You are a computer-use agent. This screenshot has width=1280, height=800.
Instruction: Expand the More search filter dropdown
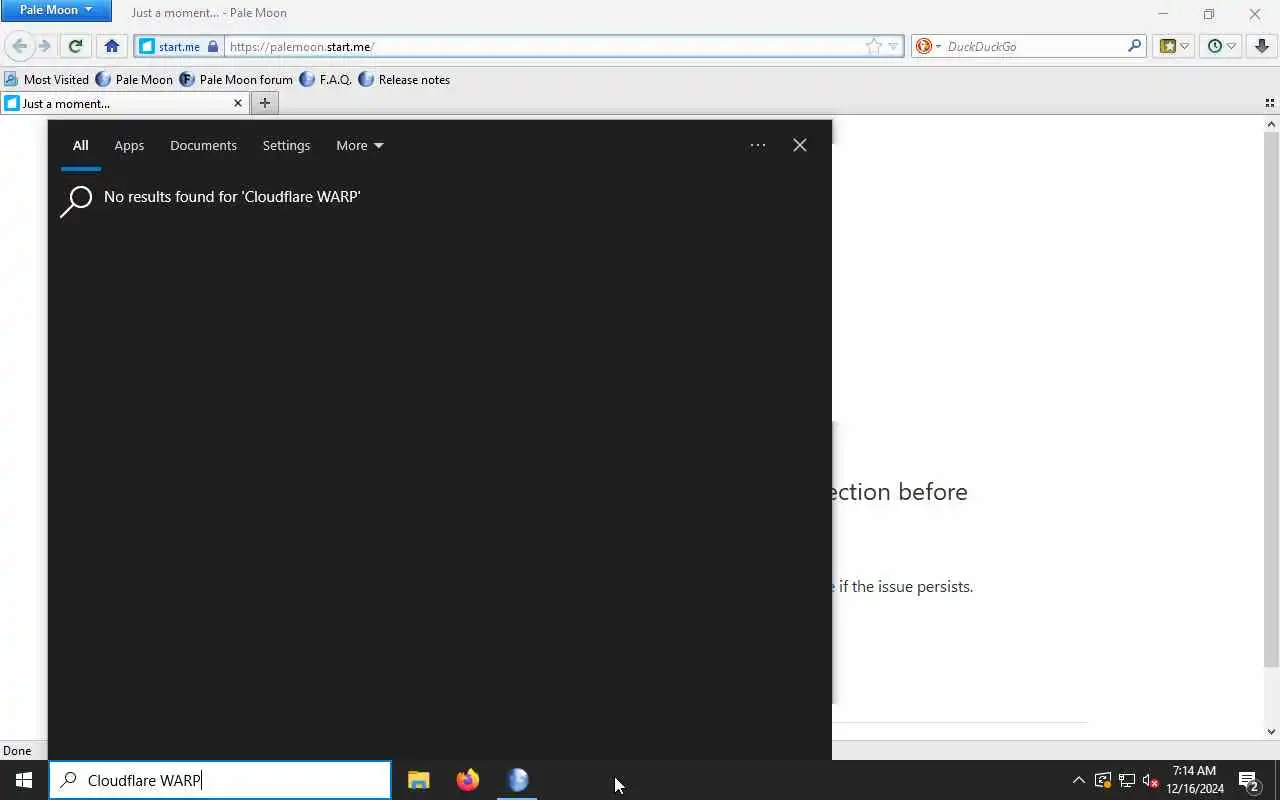(x=360, y=145)
